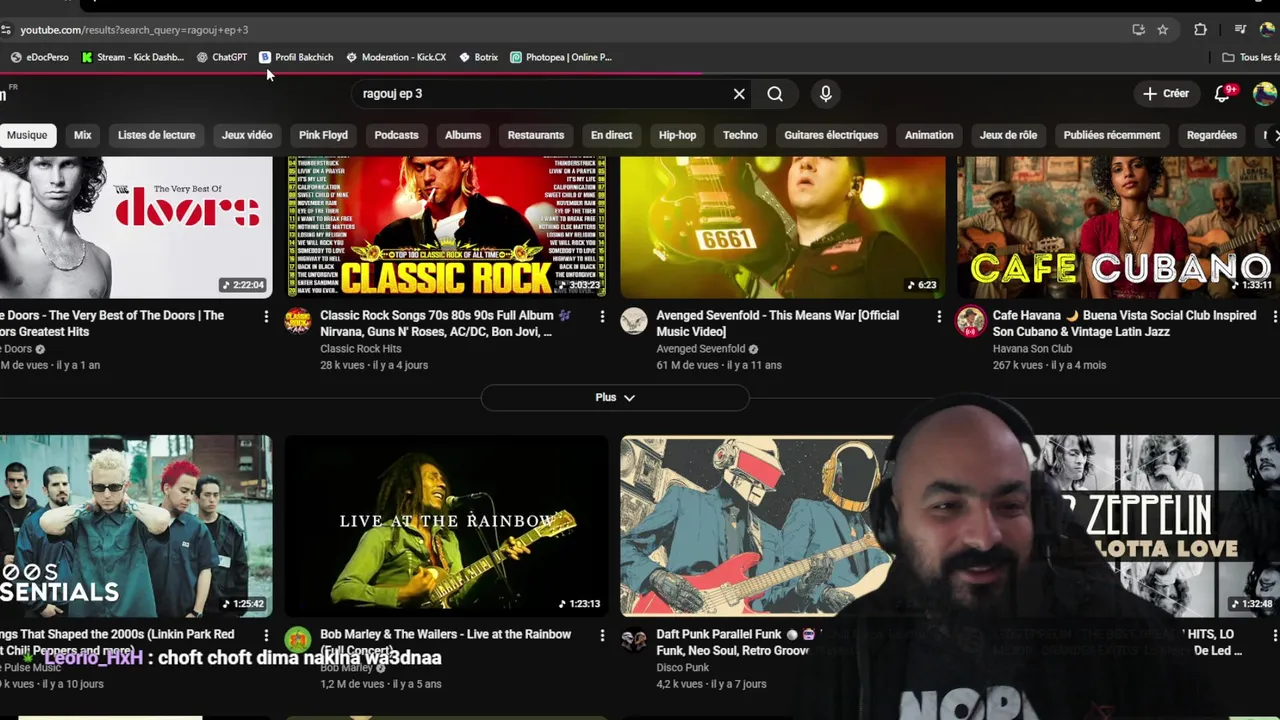
Task: Start voice search with the microphone icon
Action: 825,93
